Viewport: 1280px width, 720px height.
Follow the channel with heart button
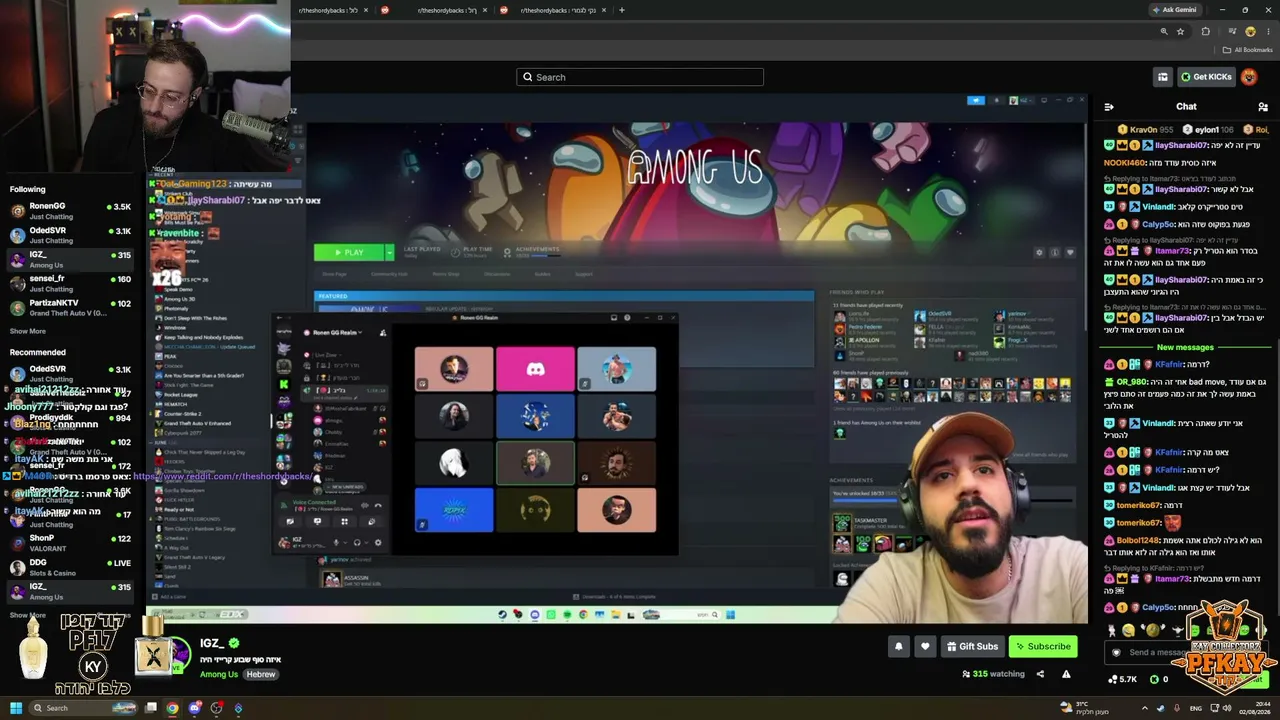point(925,646)
